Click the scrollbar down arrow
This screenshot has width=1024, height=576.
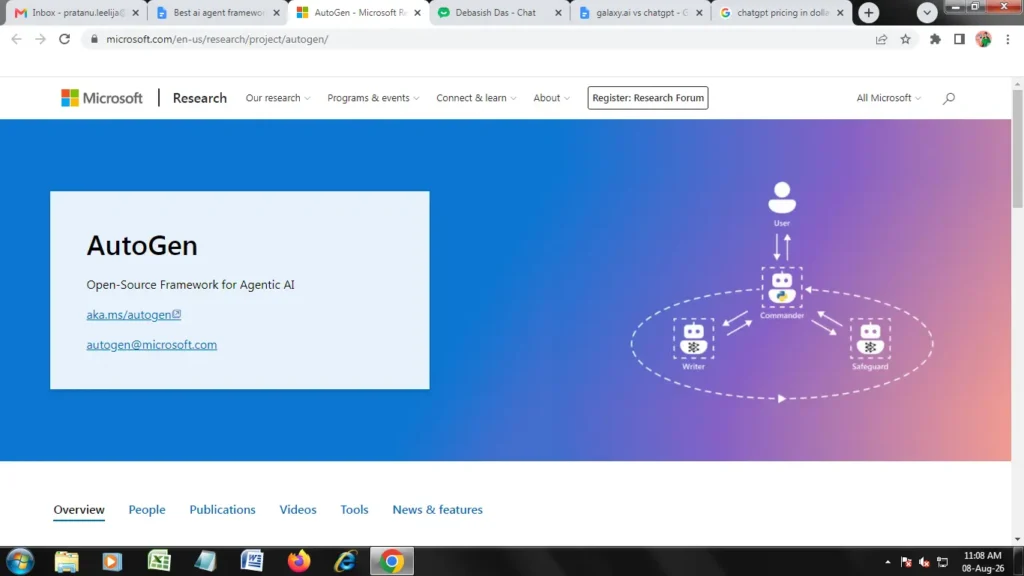coord(1017,539)
